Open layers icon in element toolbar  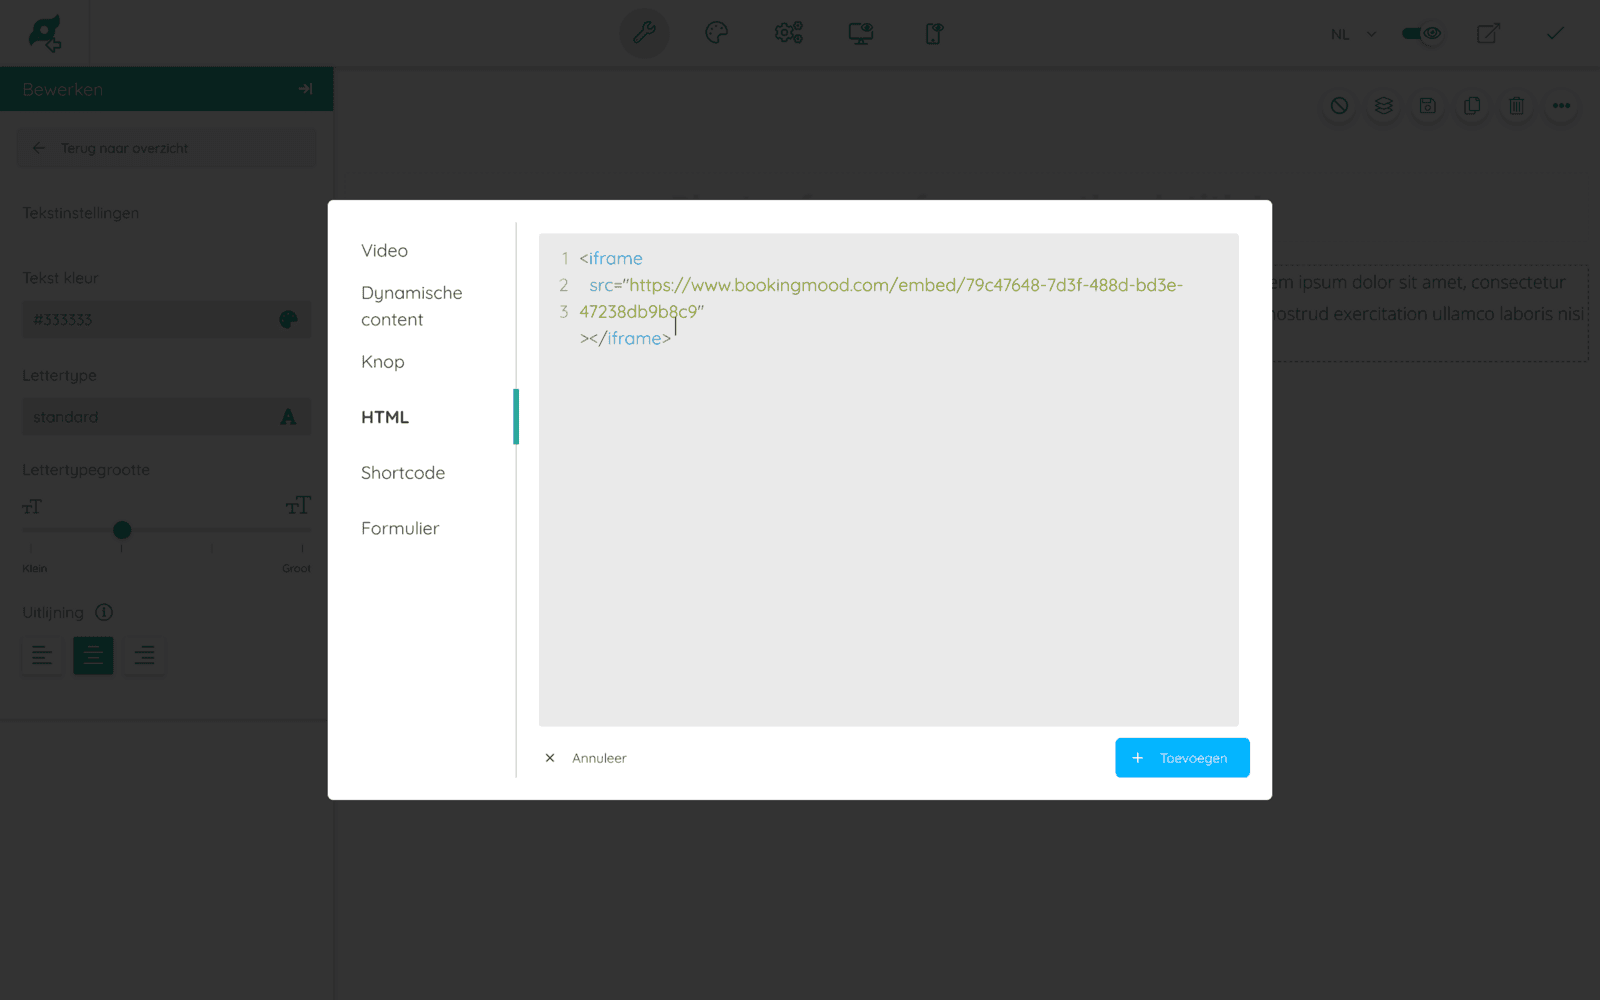1383,105
